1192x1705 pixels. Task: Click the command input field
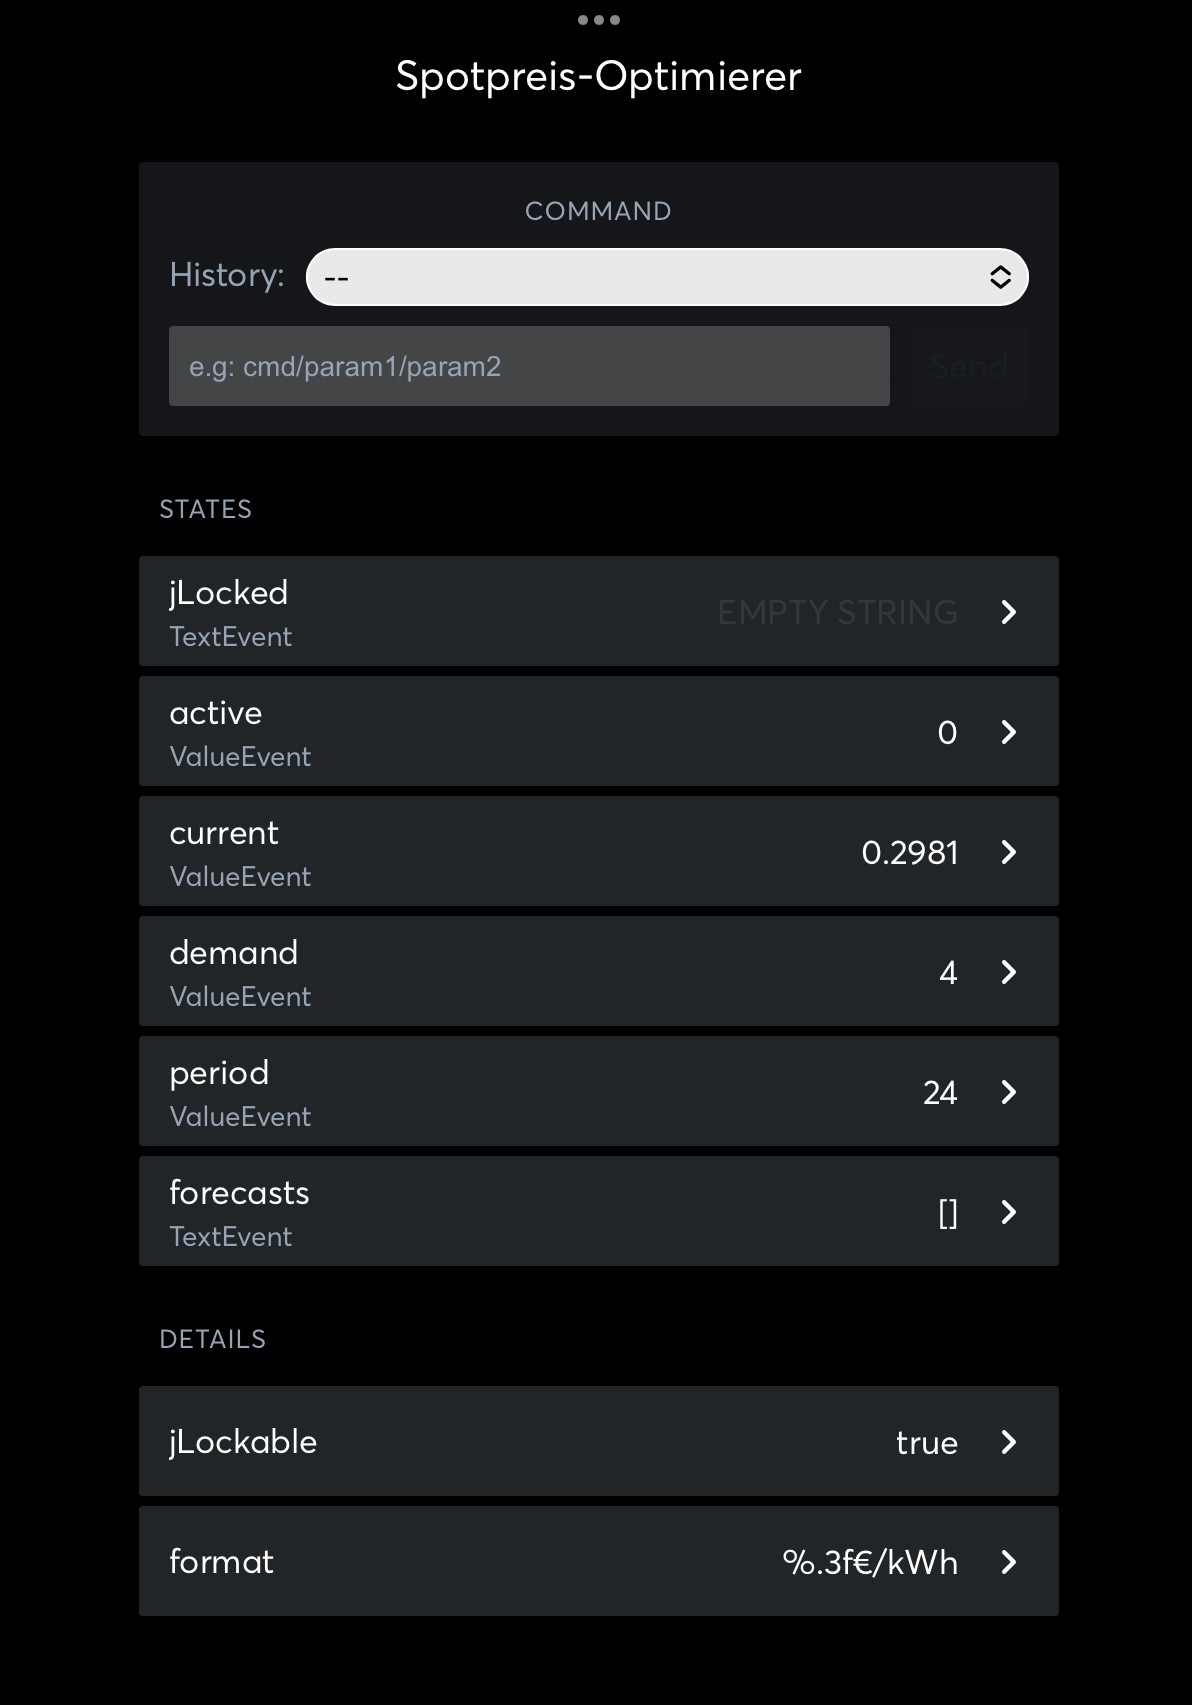[x=529, y=366]
